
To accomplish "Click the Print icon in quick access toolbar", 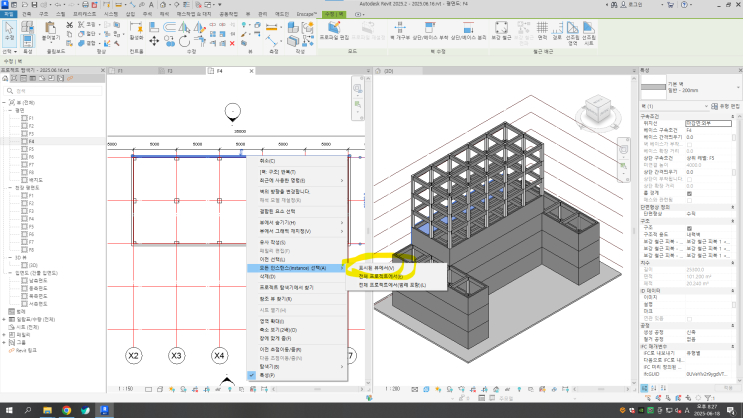I will (x=85, y=5).
